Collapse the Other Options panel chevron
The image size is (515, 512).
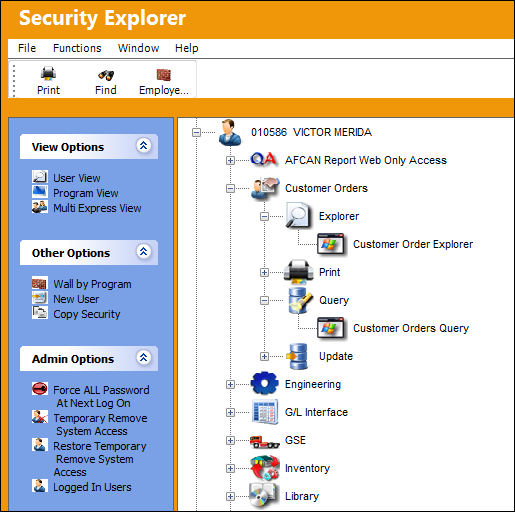(144, 251)
